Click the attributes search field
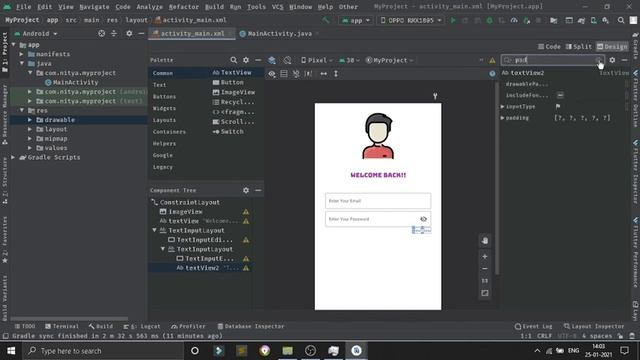The image size is (640, 360). pos(553,60)
